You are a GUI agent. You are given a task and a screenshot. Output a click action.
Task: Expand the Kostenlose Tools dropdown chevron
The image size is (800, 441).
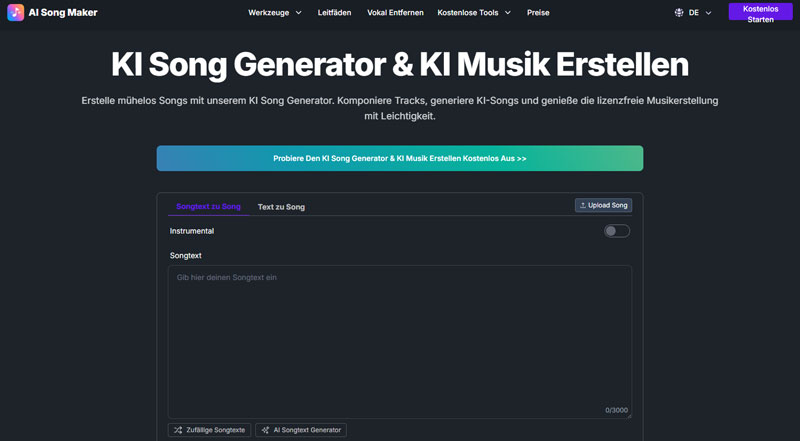[508, 13]
